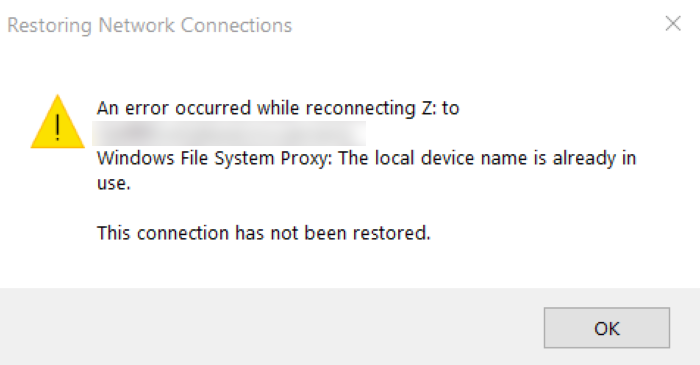The width and height of the screenshot is (700, 365).
Task: Click the 'An error occurred while reconnecting' line
Action: [278, 108]
